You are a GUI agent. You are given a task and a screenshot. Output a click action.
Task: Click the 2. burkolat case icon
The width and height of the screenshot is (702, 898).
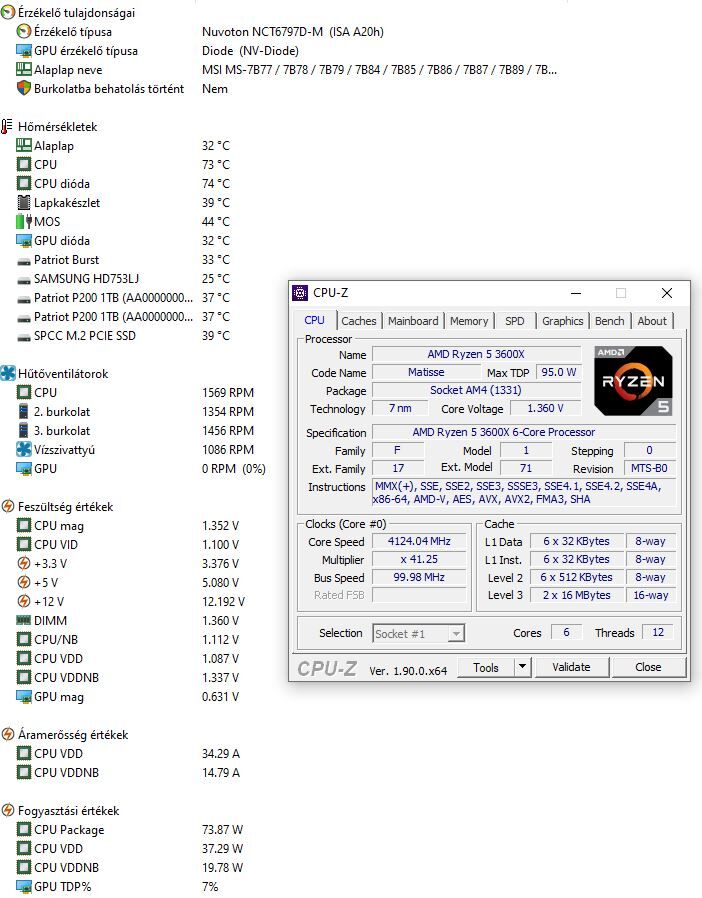23,411
